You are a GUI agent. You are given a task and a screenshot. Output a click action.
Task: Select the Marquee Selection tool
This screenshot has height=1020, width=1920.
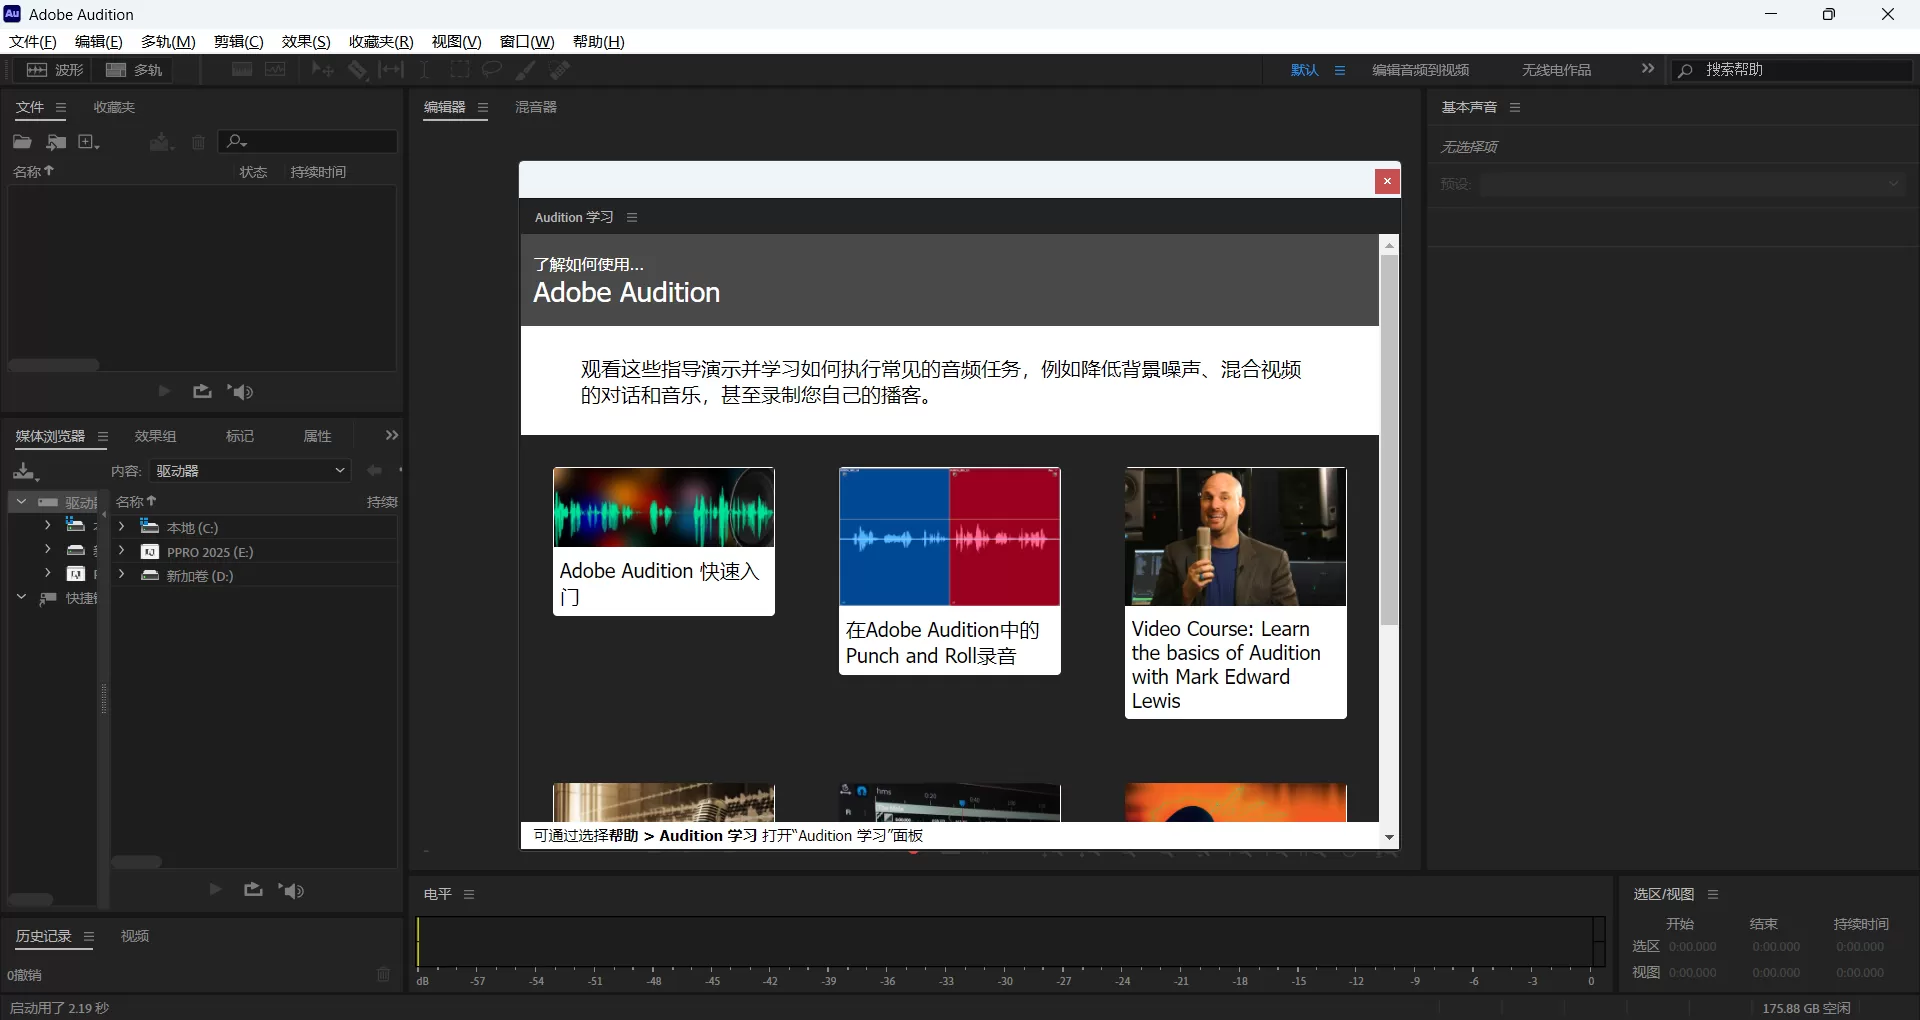coord(461,69)
